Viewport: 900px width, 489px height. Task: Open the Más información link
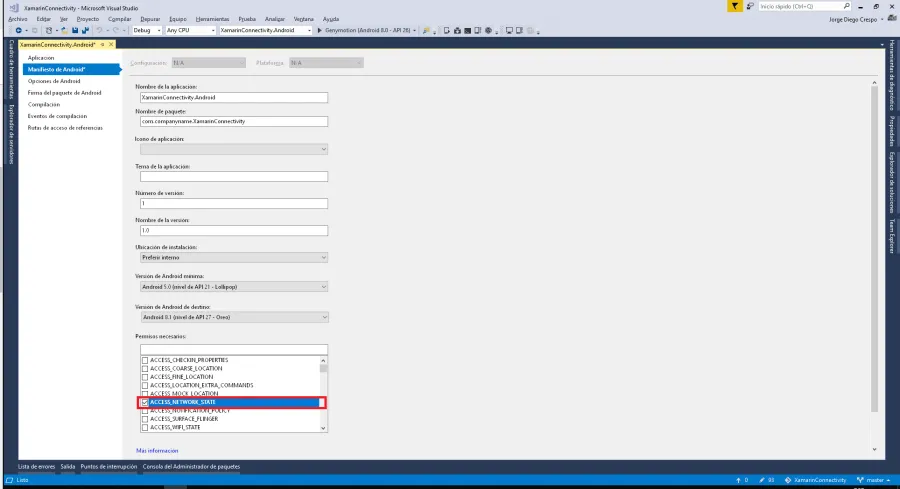coord(157,451)
